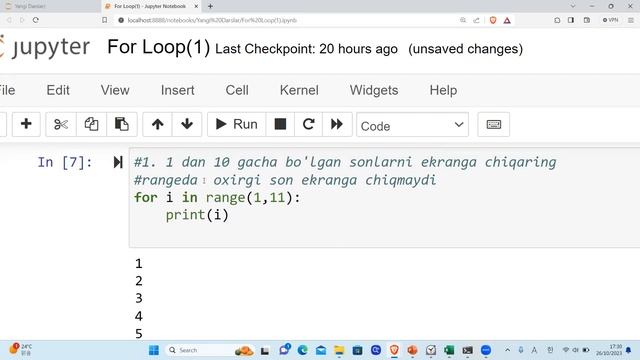Viewport: 640px width, 360px height.
Task: Open the zoom indicator in address bar
Action: pos(463,20)
